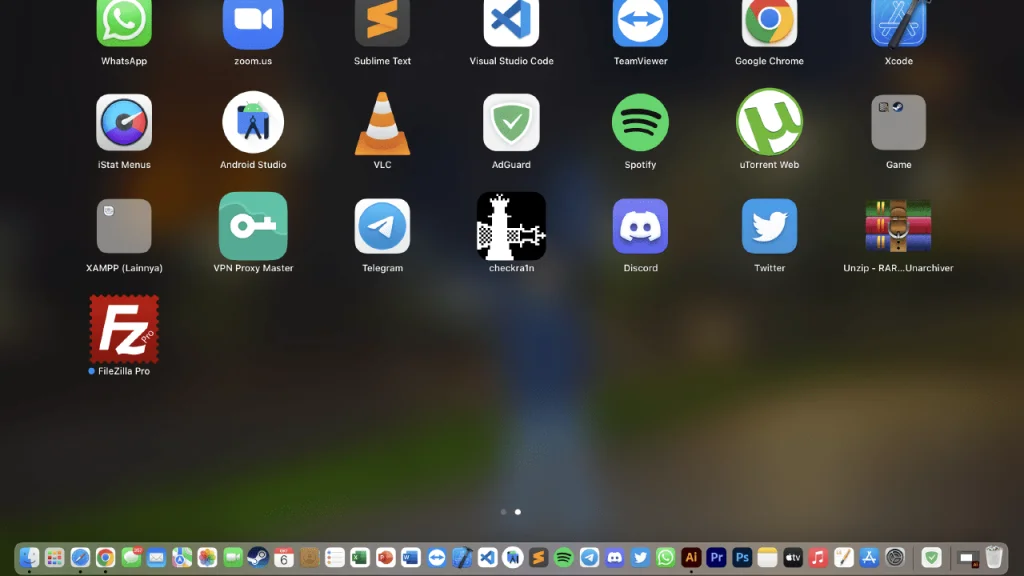Launch Spotify from the Launchpad grid
1024x576 pixels.
(640, 122)
